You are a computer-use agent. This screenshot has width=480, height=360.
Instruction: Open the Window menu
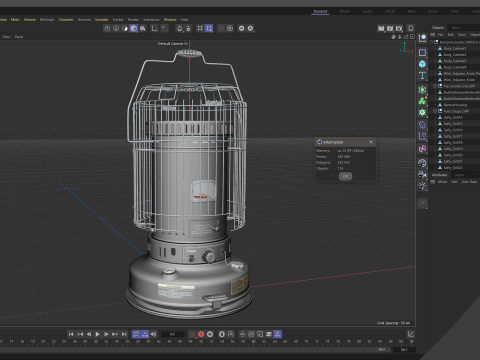pyautogui.click(x=170, y=20)
